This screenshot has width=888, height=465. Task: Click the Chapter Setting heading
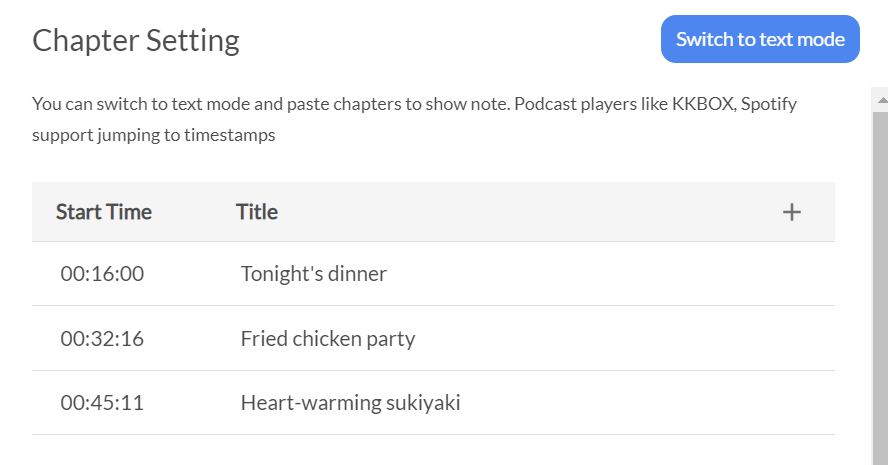[136, 41]
